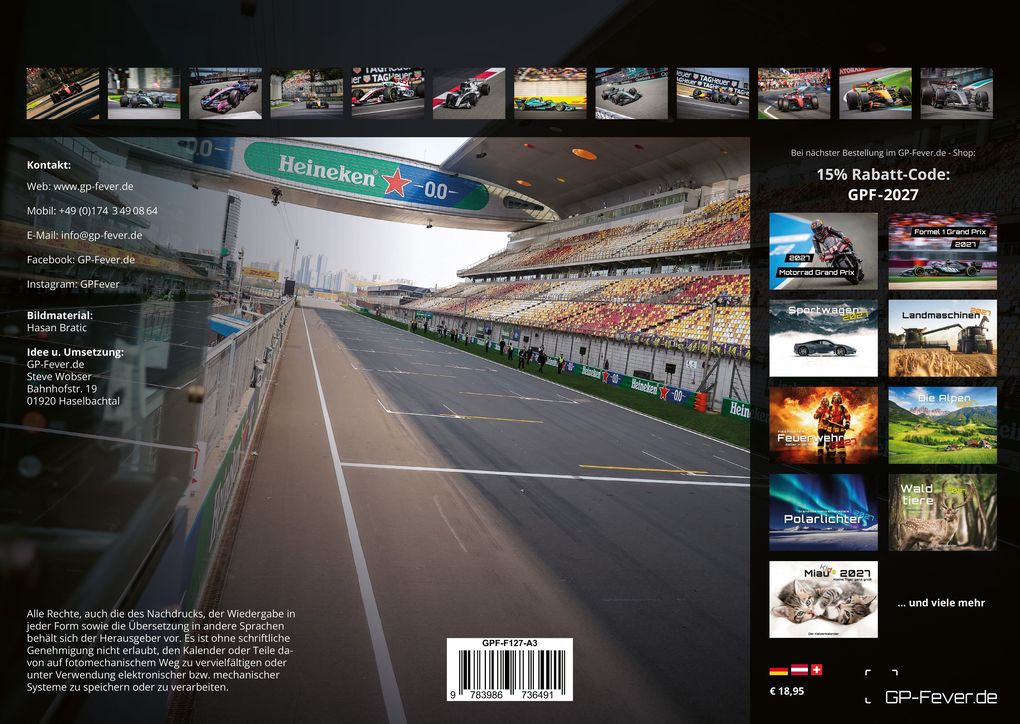Select the Sportwagen calendar cover

823,338
